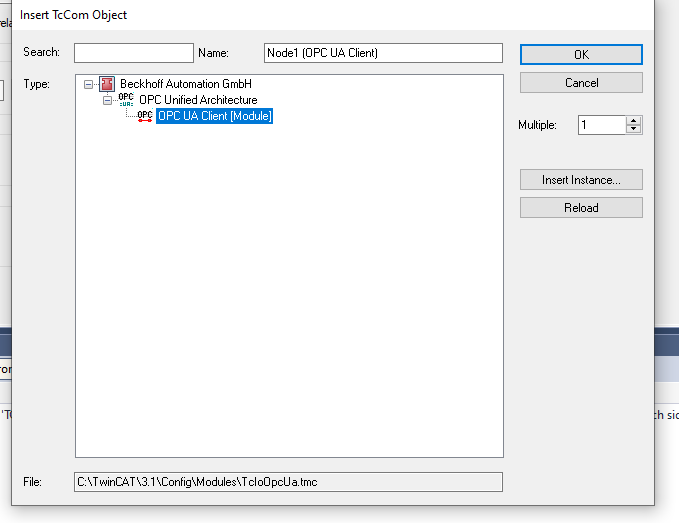
Task: Select OPC Unified Architecture tree entry
Action: click(198, 100)
